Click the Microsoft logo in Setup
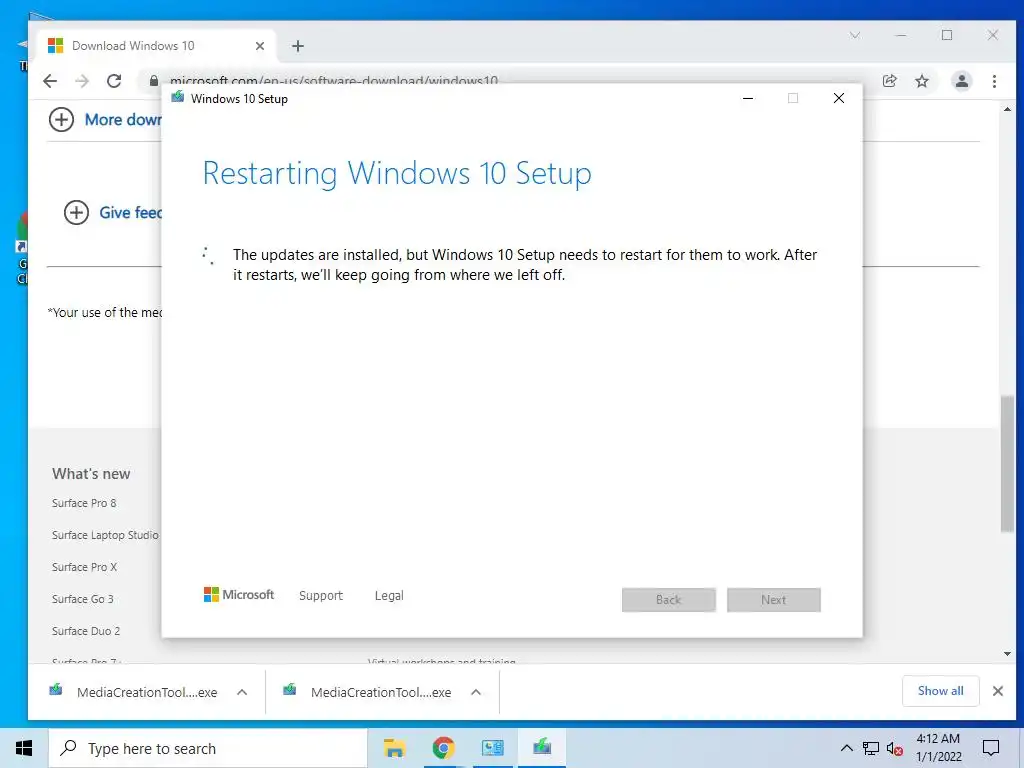This screenshot has width=1024, height=768. [239, 595]
